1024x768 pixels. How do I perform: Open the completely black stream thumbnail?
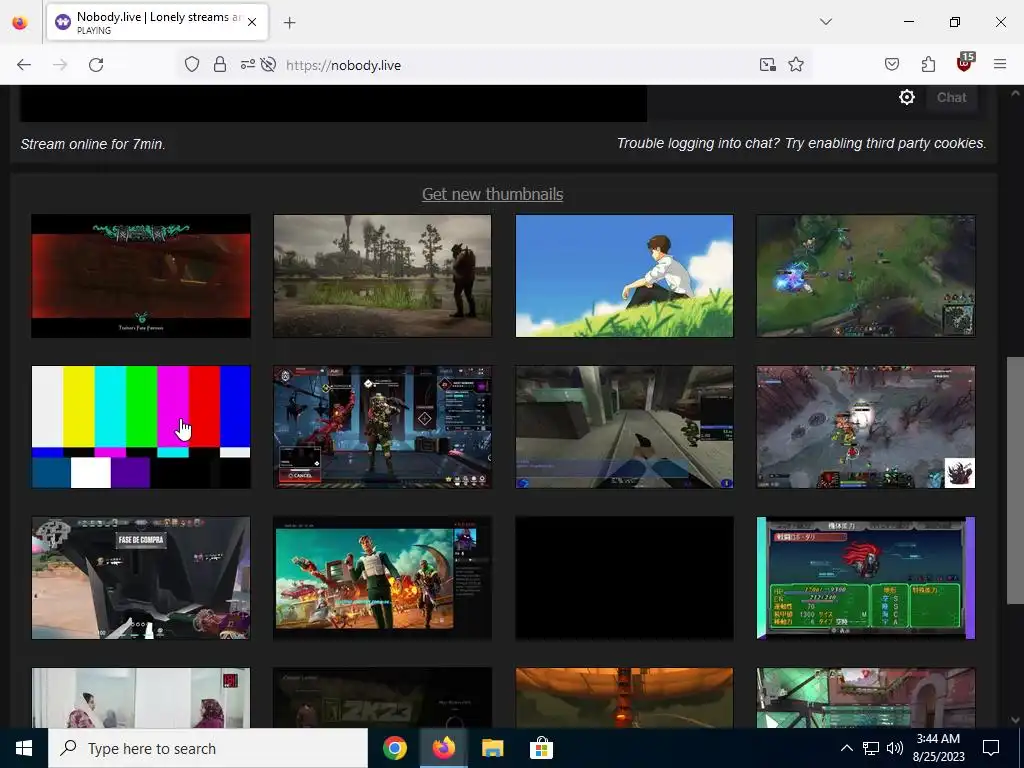pyautogui.click(x=624, y=578)
